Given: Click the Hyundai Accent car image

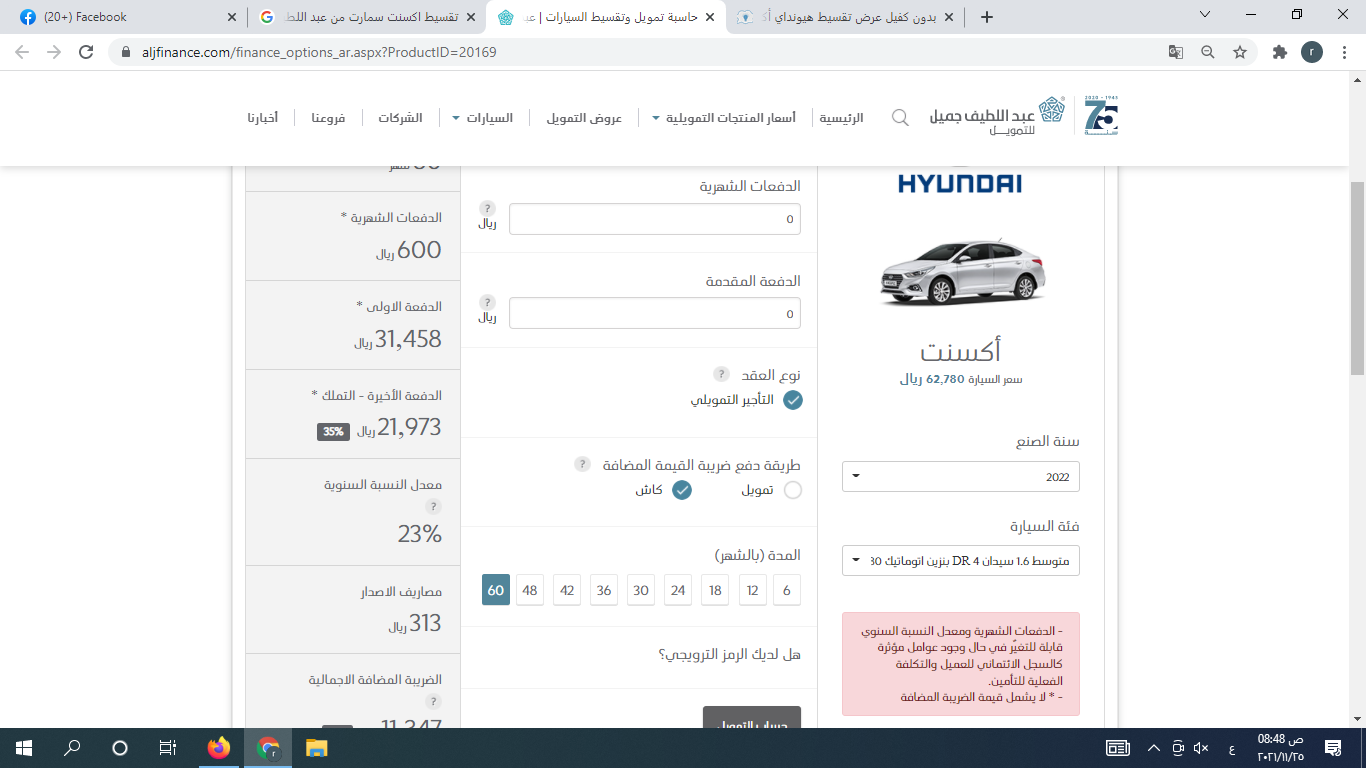Looking at the screenshot, I should click(961, 273).
